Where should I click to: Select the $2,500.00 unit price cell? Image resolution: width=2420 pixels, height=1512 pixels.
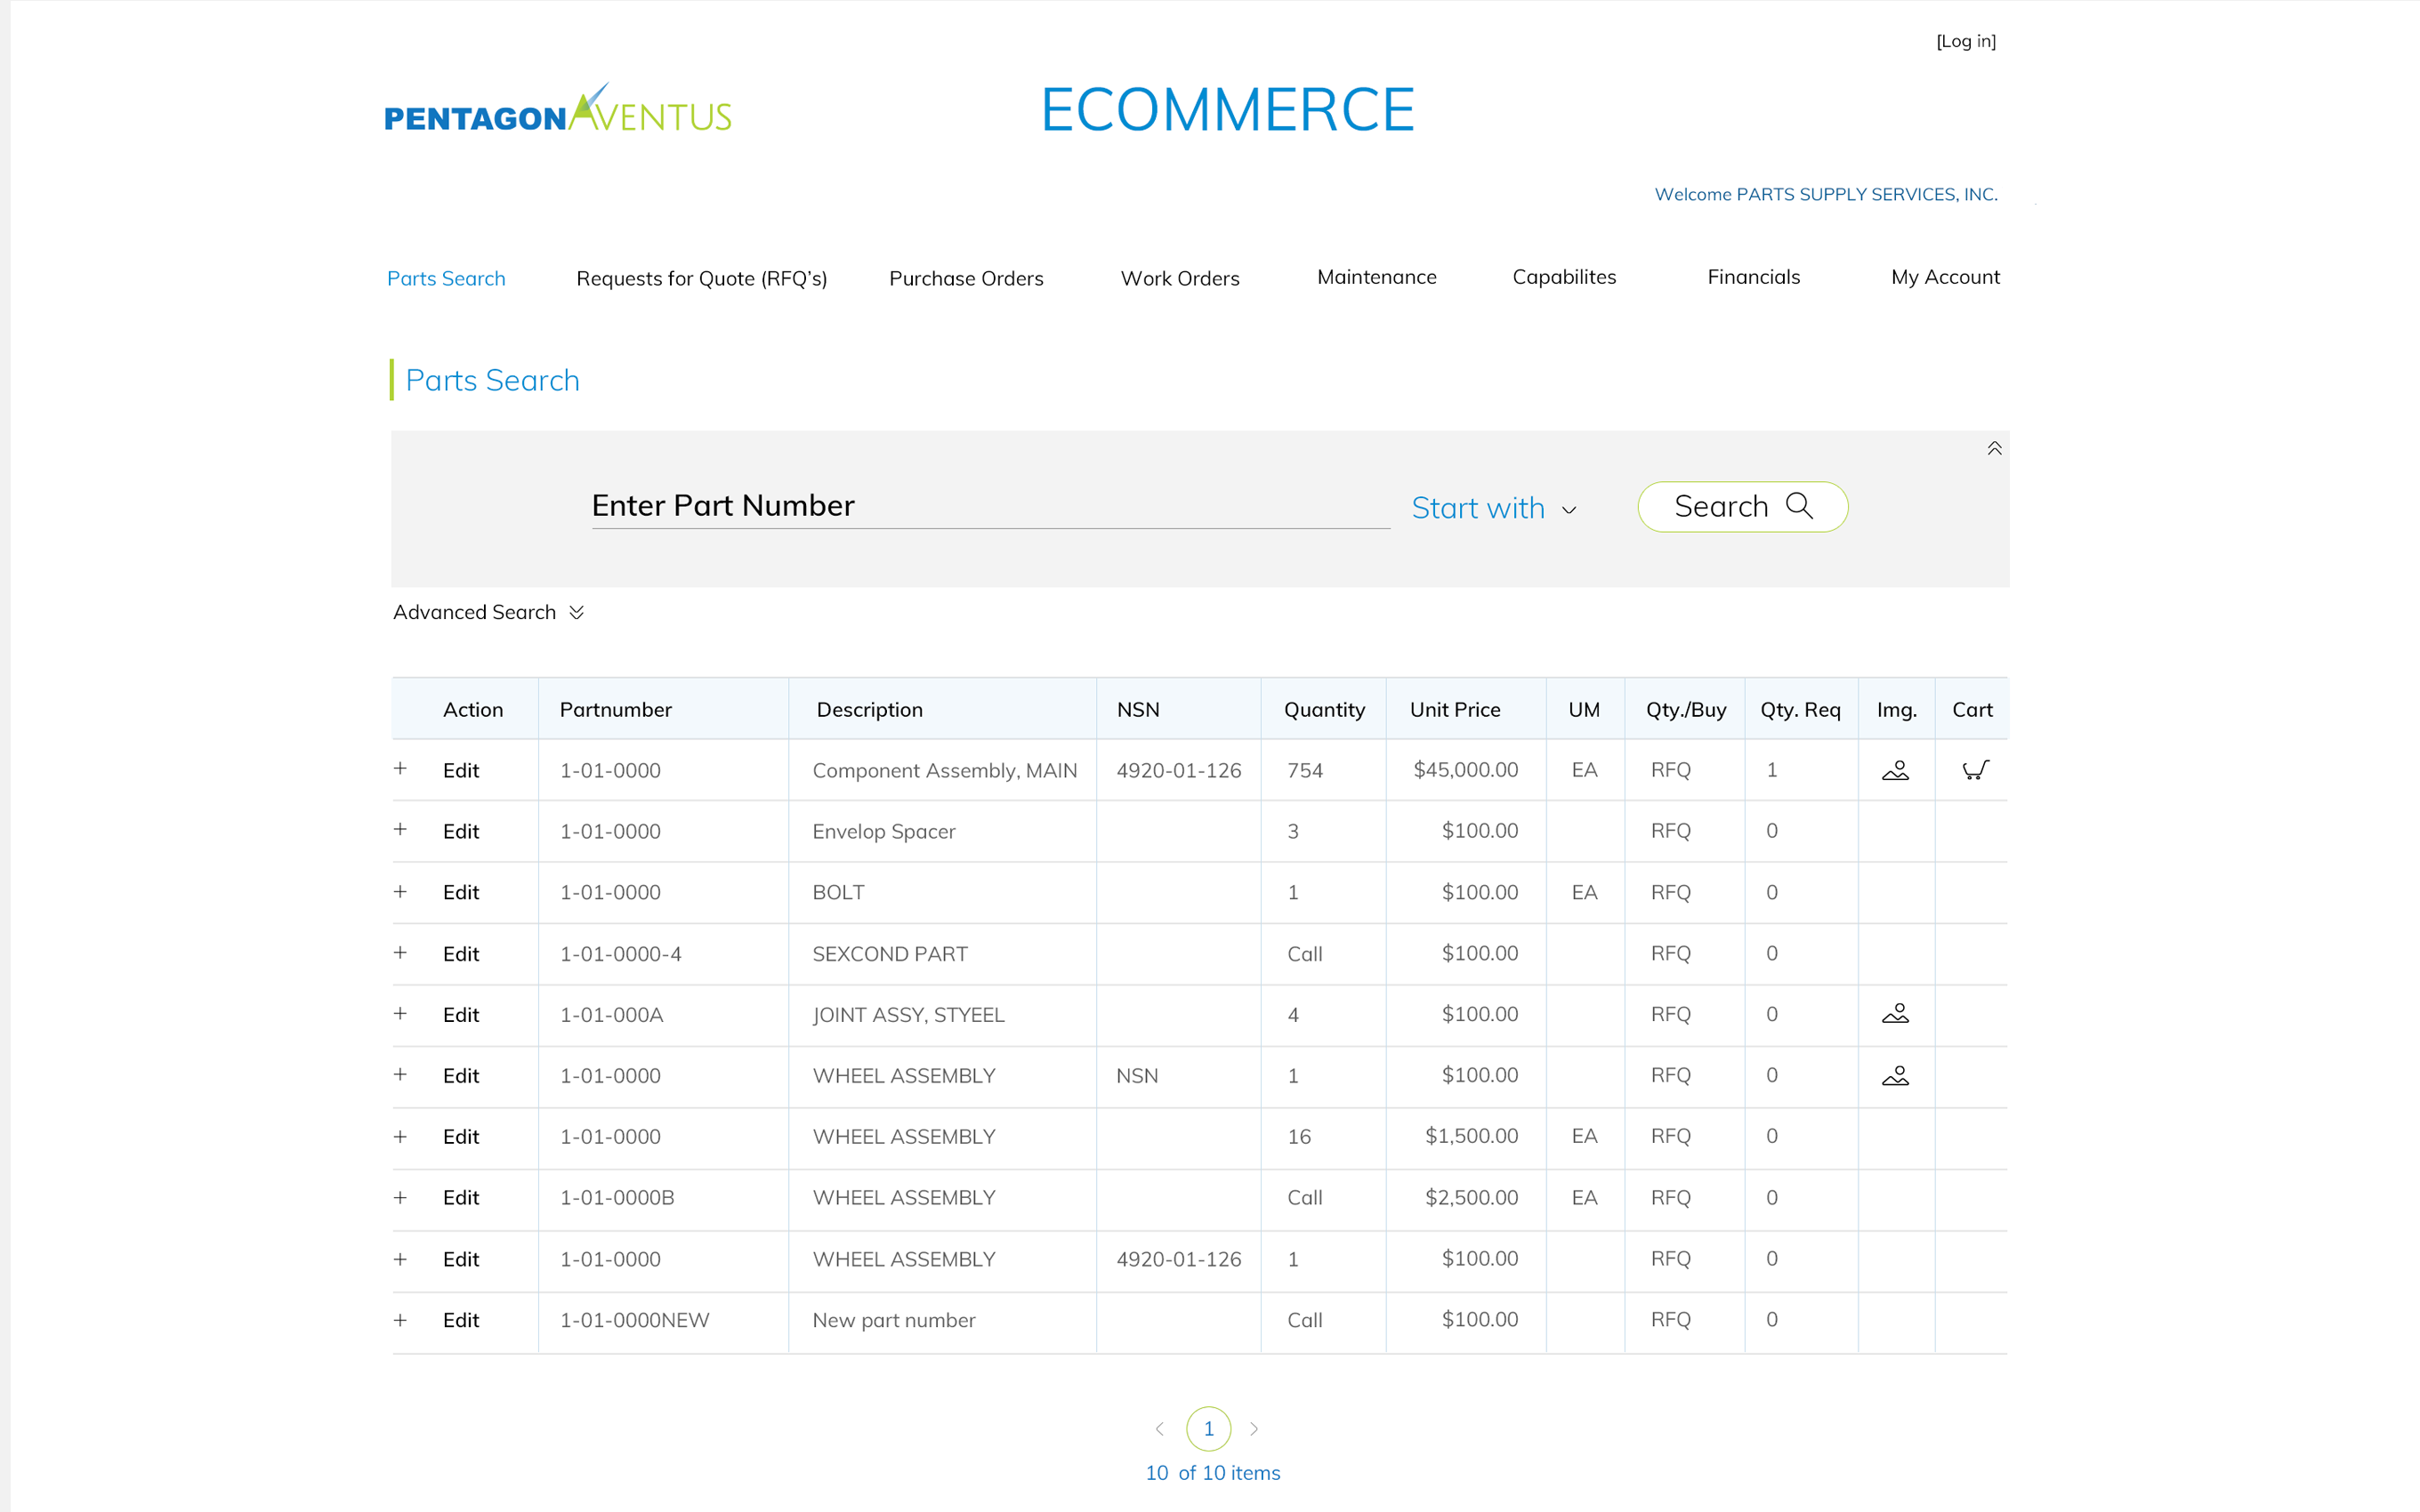pos(1472,1198)
